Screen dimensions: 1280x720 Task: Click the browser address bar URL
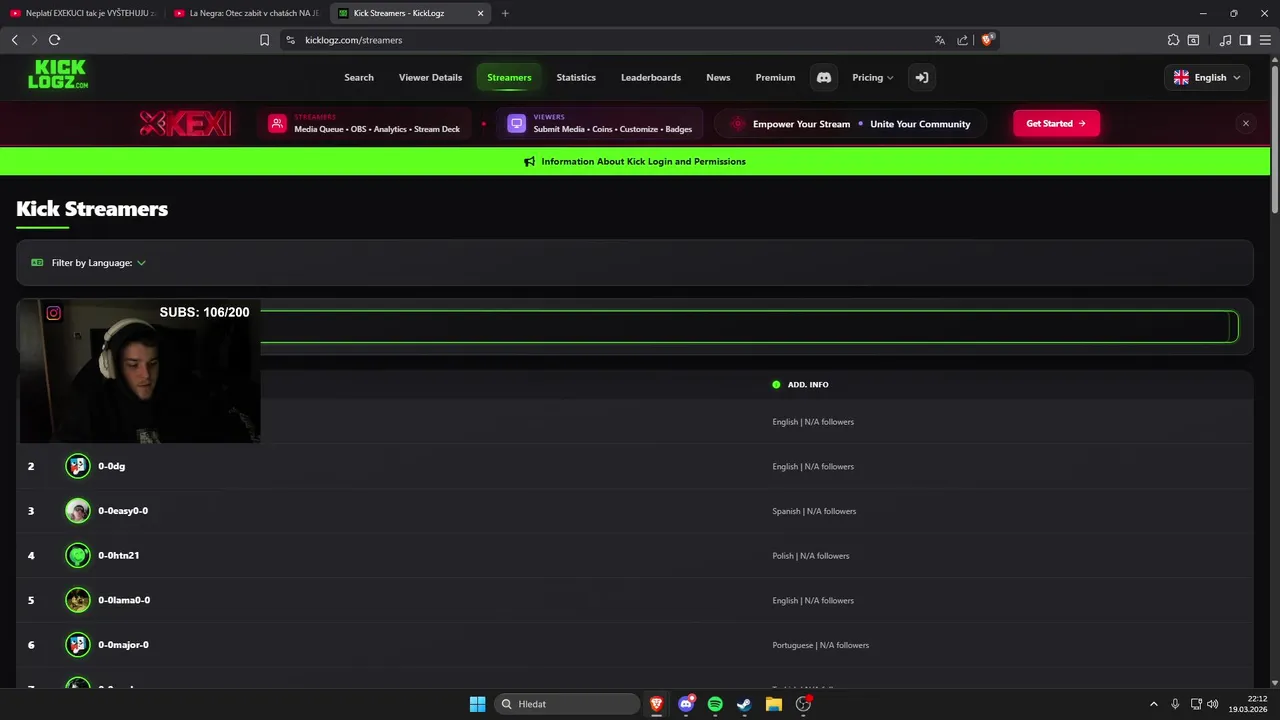tap(353, 40)
